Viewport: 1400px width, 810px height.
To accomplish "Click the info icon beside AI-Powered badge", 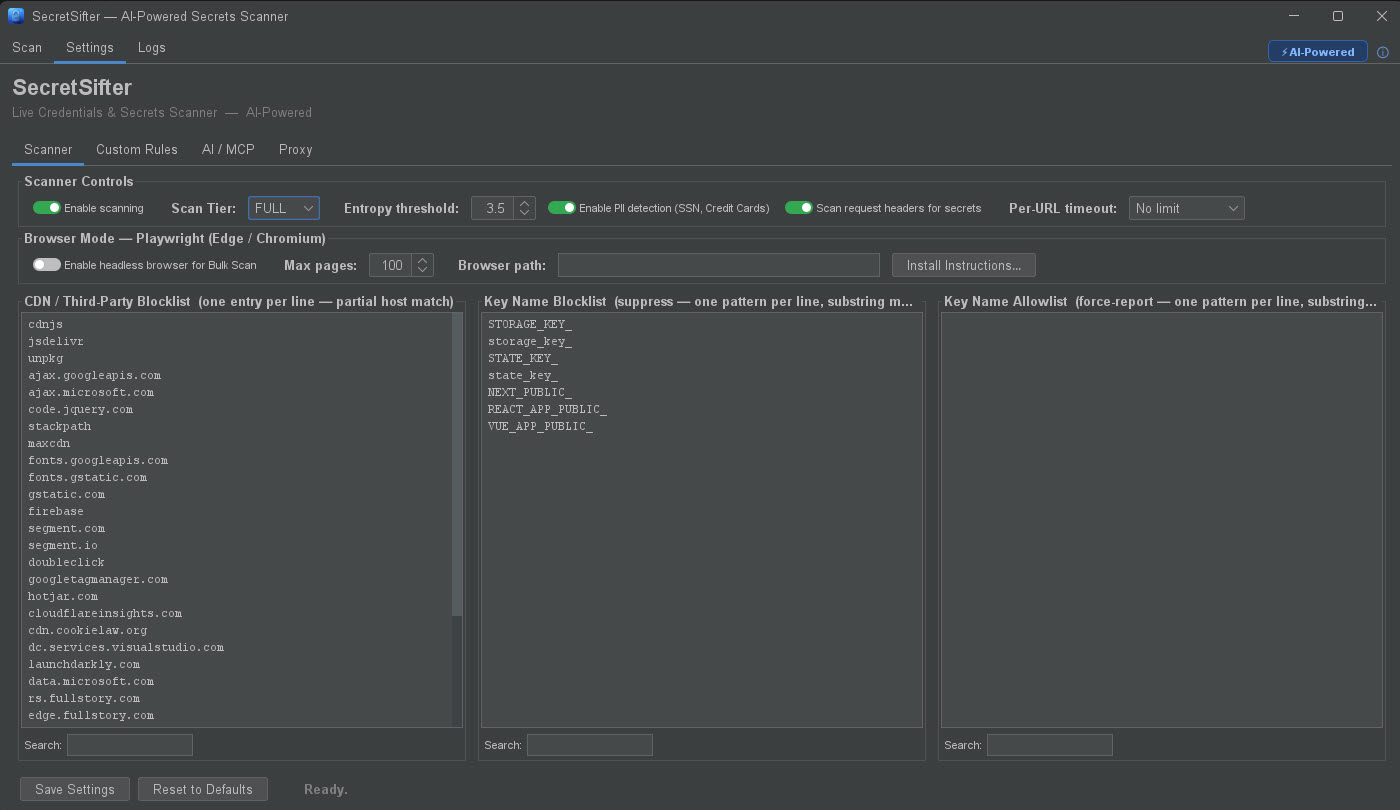I will (x=1384, y=52).
